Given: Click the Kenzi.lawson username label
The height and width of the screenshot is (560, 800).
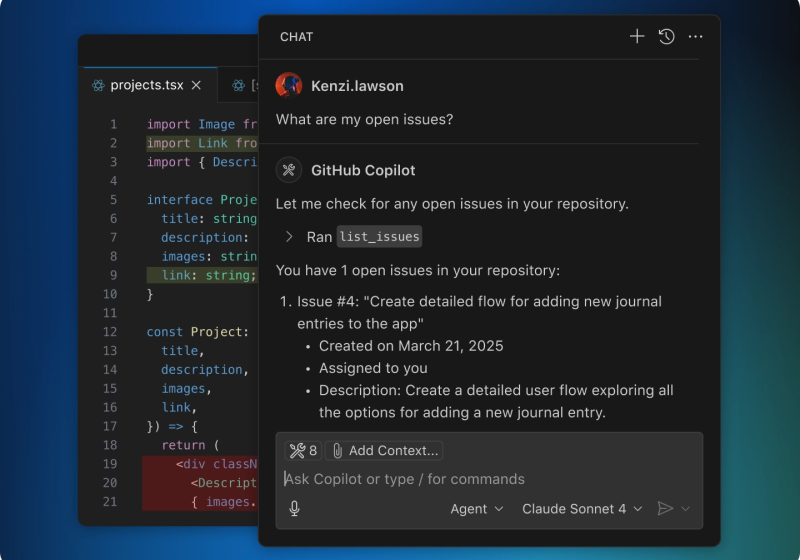Looking at the screenshot, I should 357,86.
